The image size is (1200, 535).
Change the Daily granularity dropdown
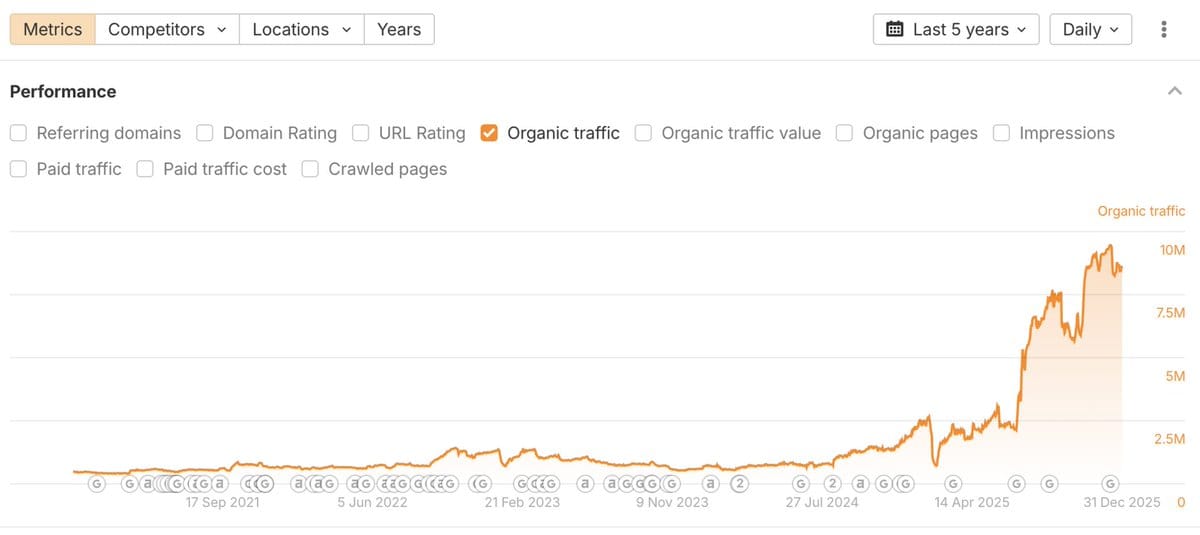pyautogui.click(x=1090, y=29)
